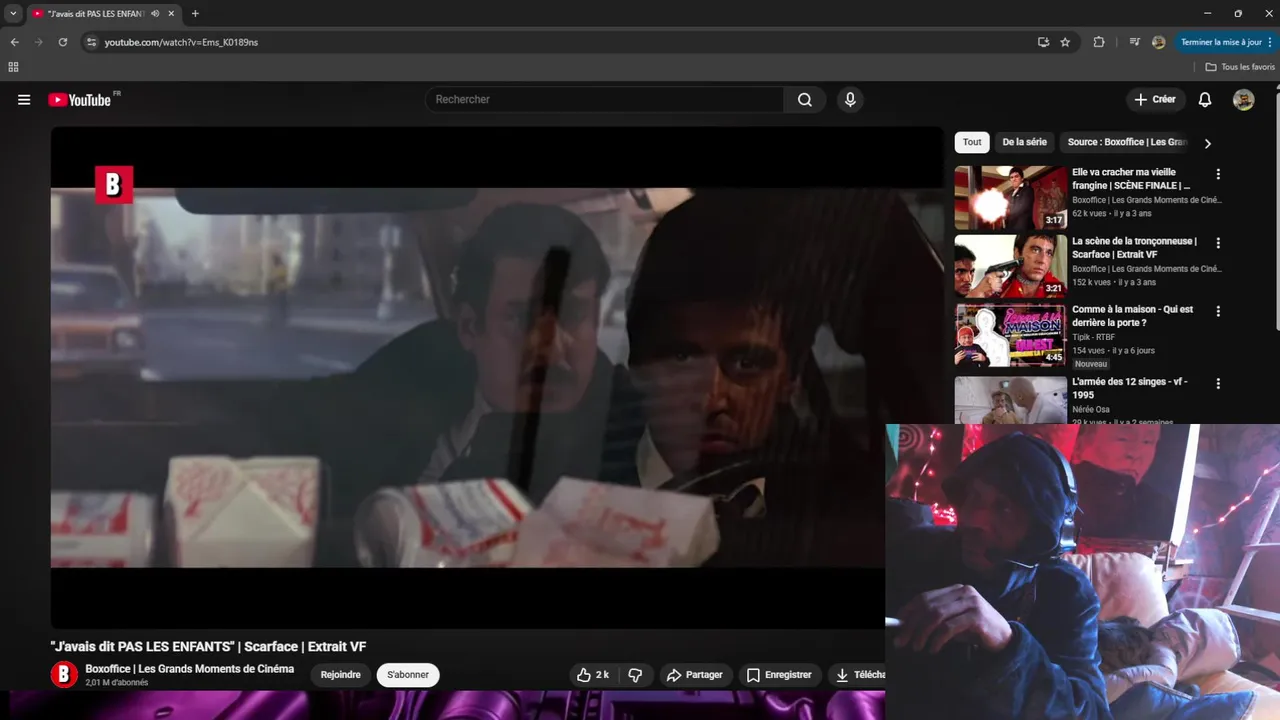Open the Chrome three-dot menu
Screen dimensions: 1280x720
point(1270,42)
